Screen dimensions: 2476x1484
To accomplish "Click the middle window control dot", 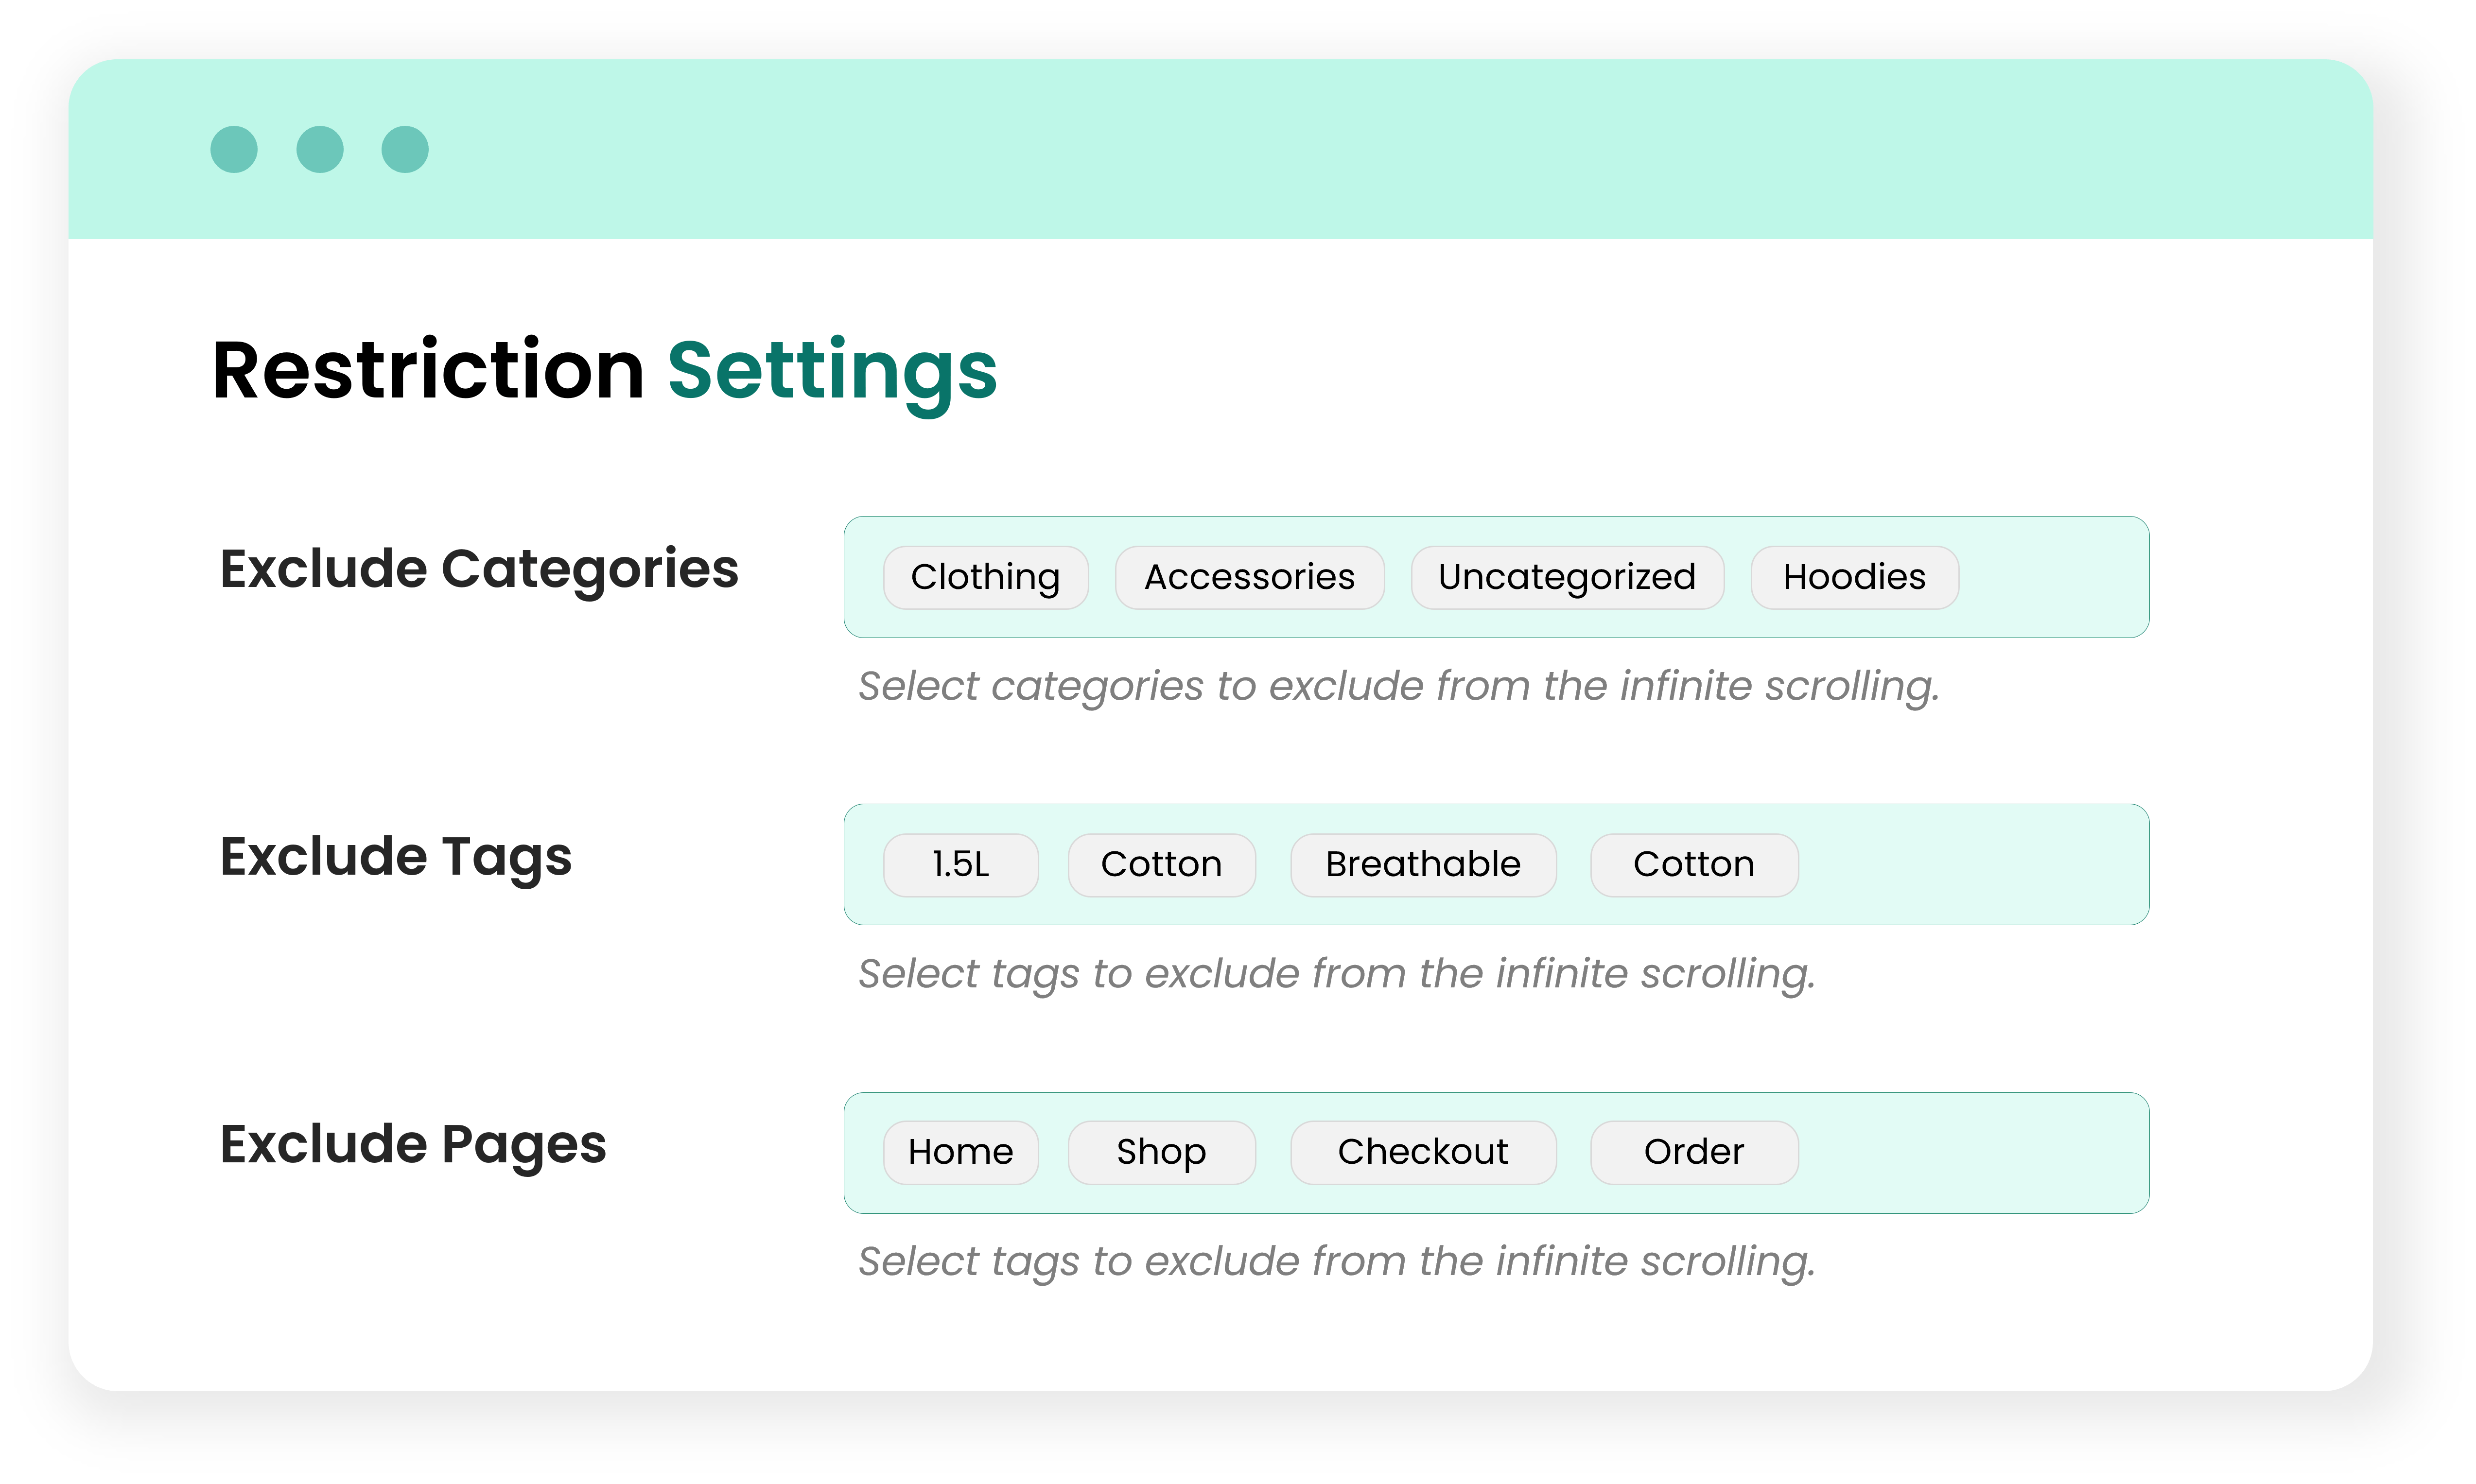I will (320, 150).
